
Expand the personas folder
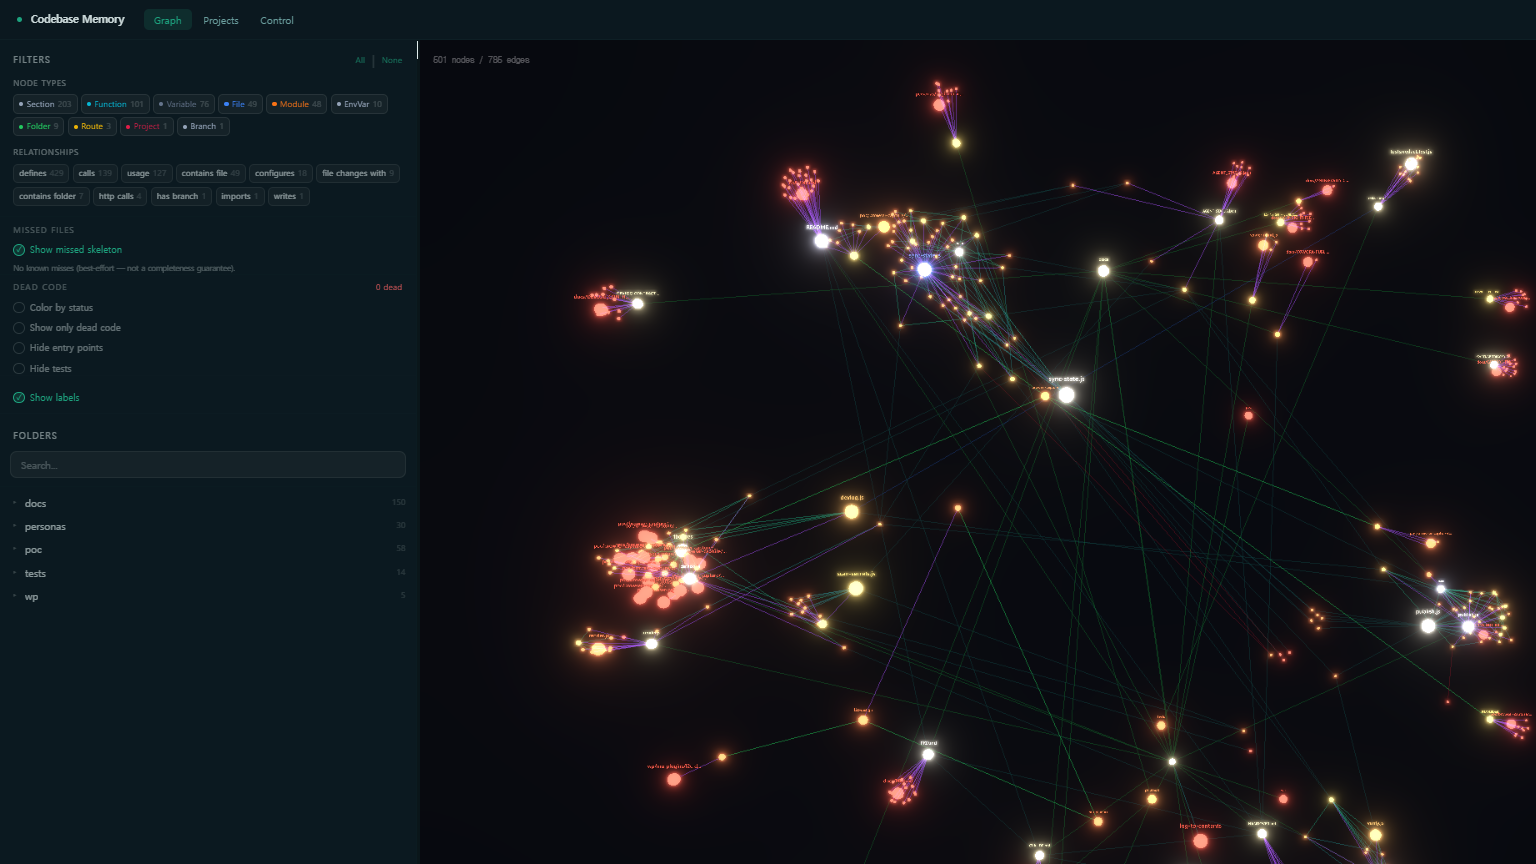coord(208,526)
